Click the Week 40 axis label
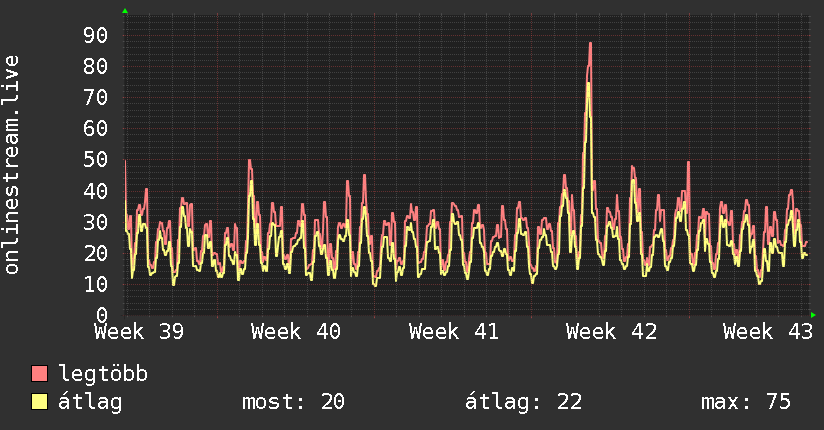824x430 pixels. coord(296,332)
